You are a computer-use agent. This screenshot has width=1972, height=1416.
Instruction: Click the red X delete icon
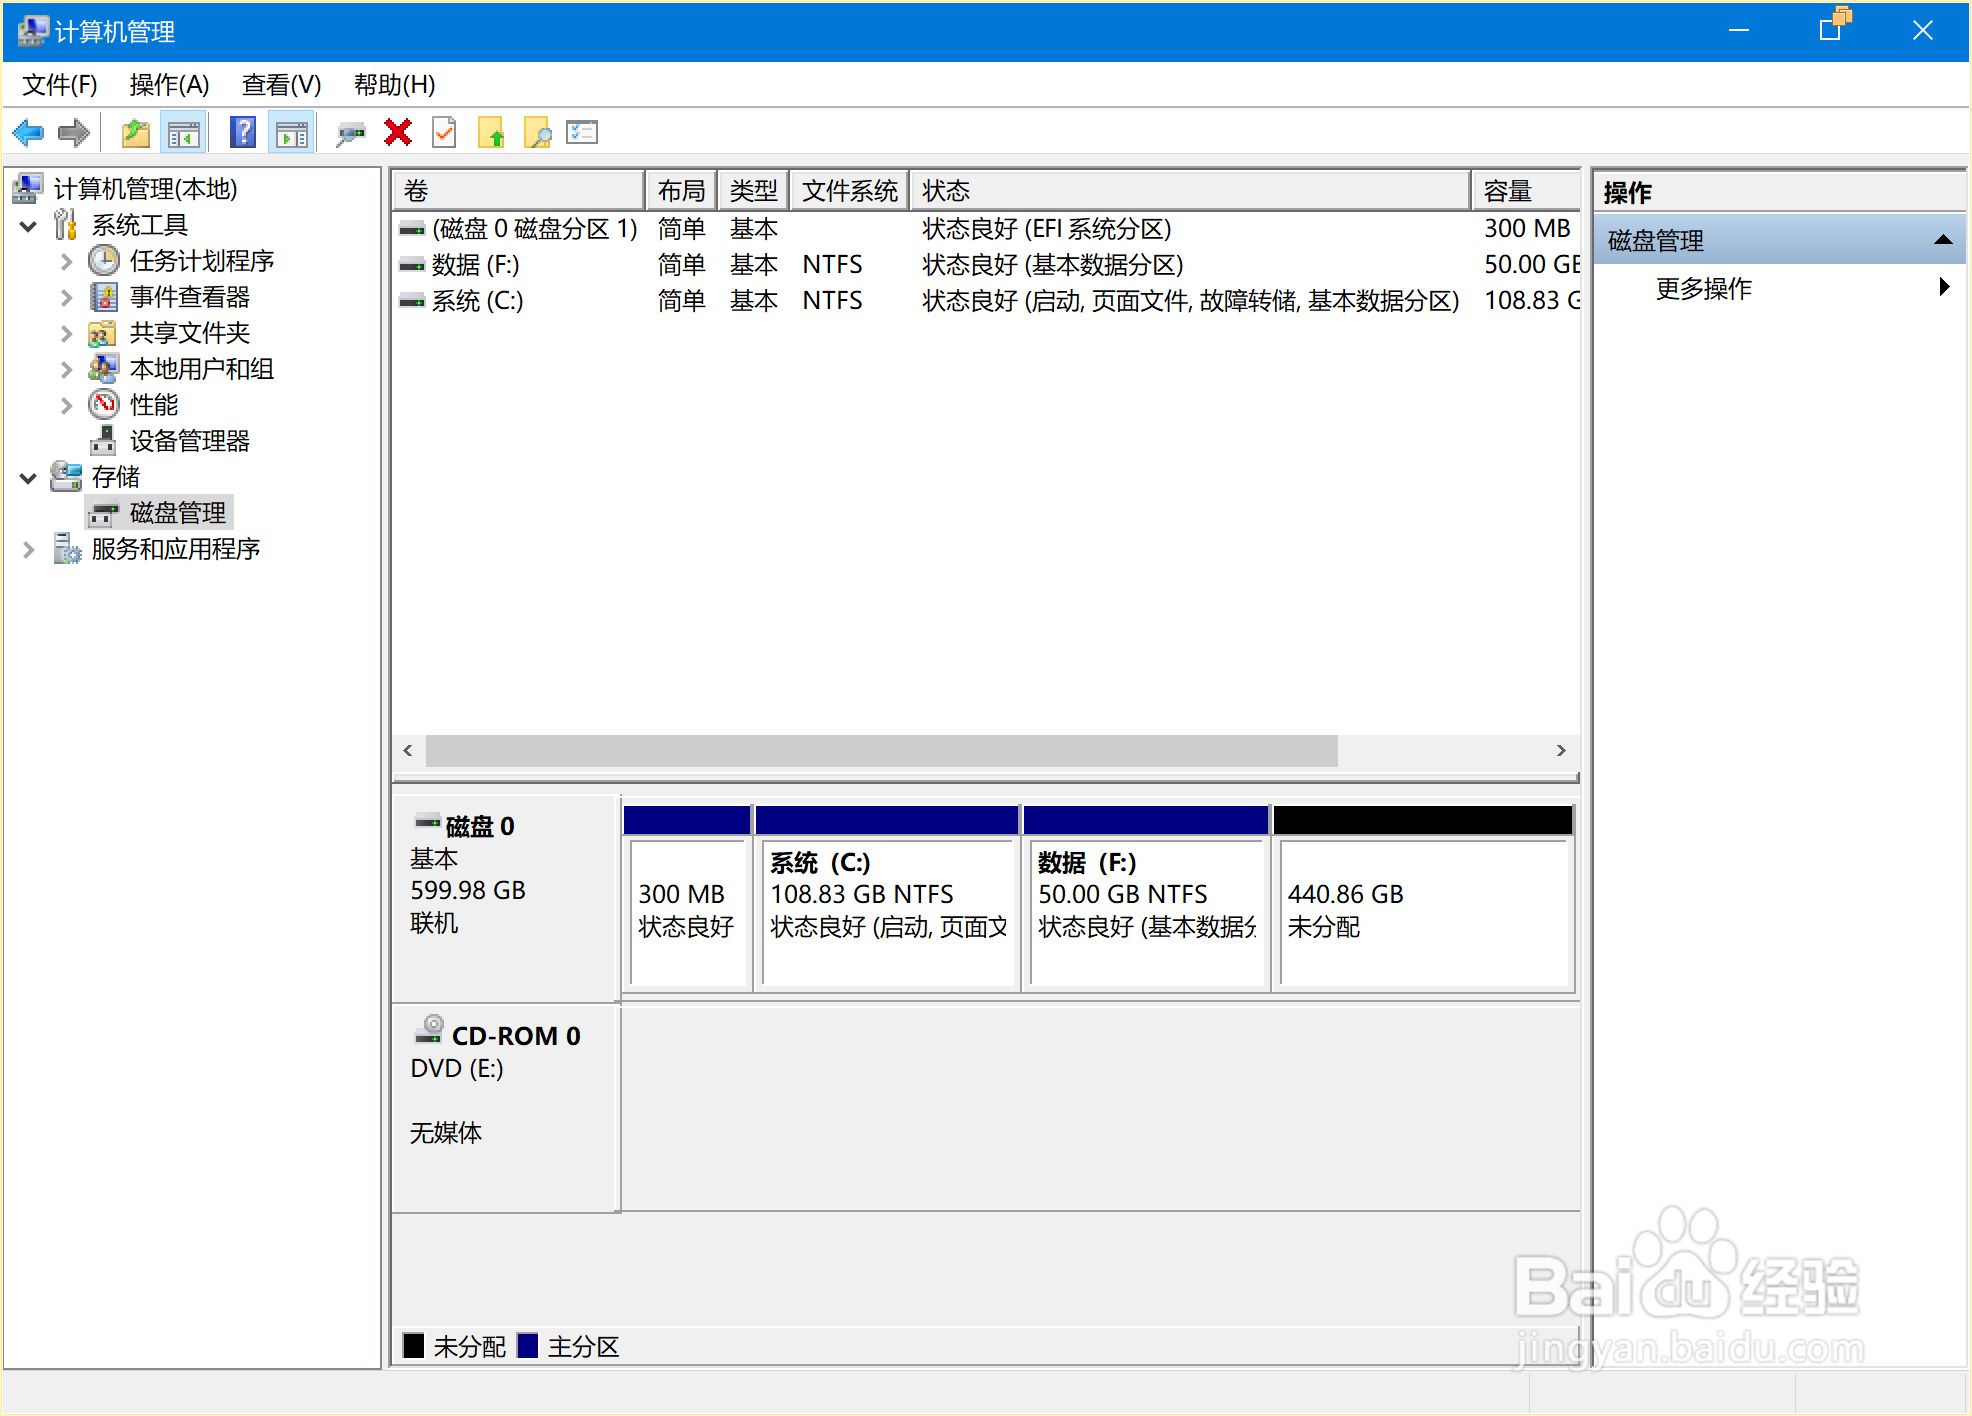(398, 132)
